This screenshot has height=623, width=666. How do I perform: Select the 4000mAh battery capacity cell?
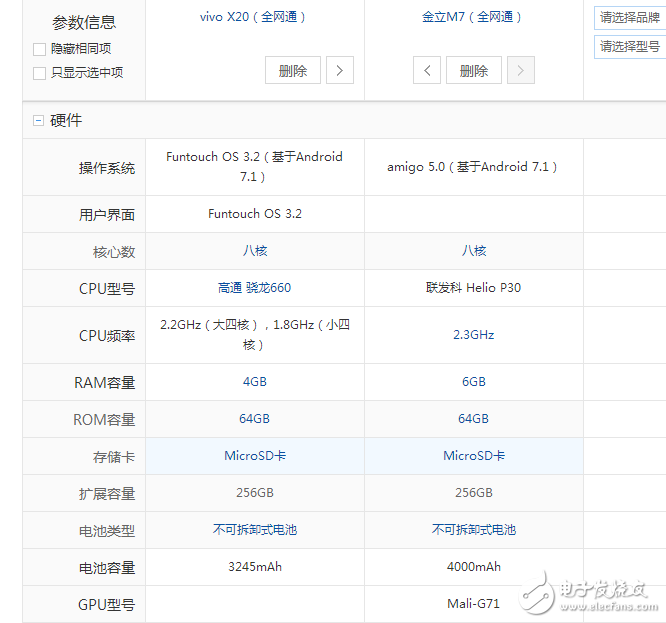click(x=474, y=567)
